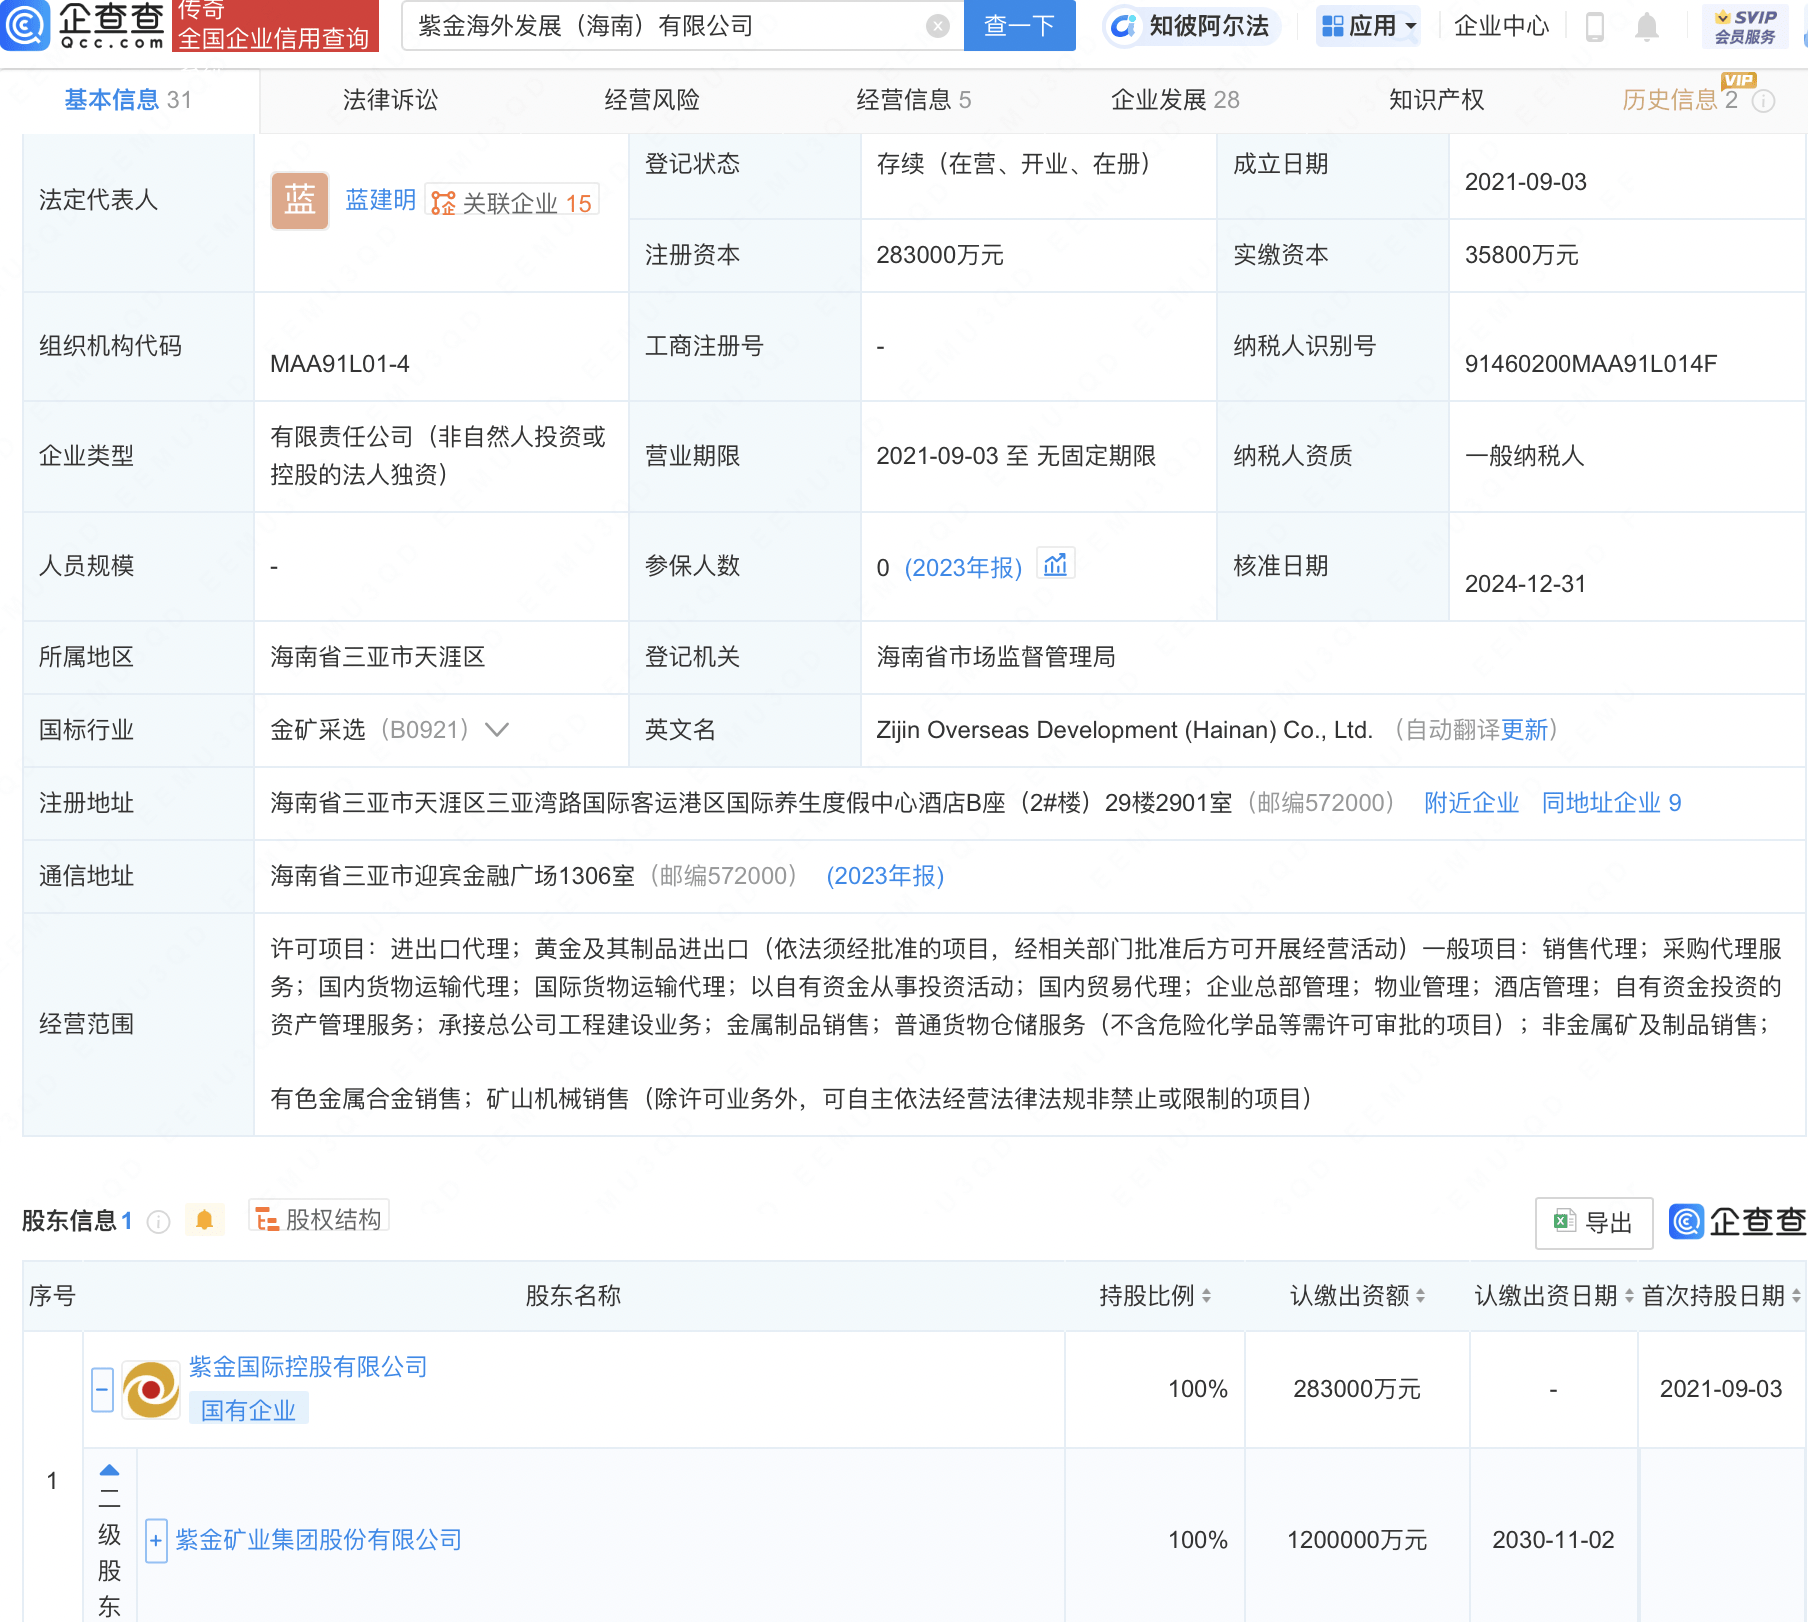Select tax ID 91460200MAA91L014F

pos(1590,364)
